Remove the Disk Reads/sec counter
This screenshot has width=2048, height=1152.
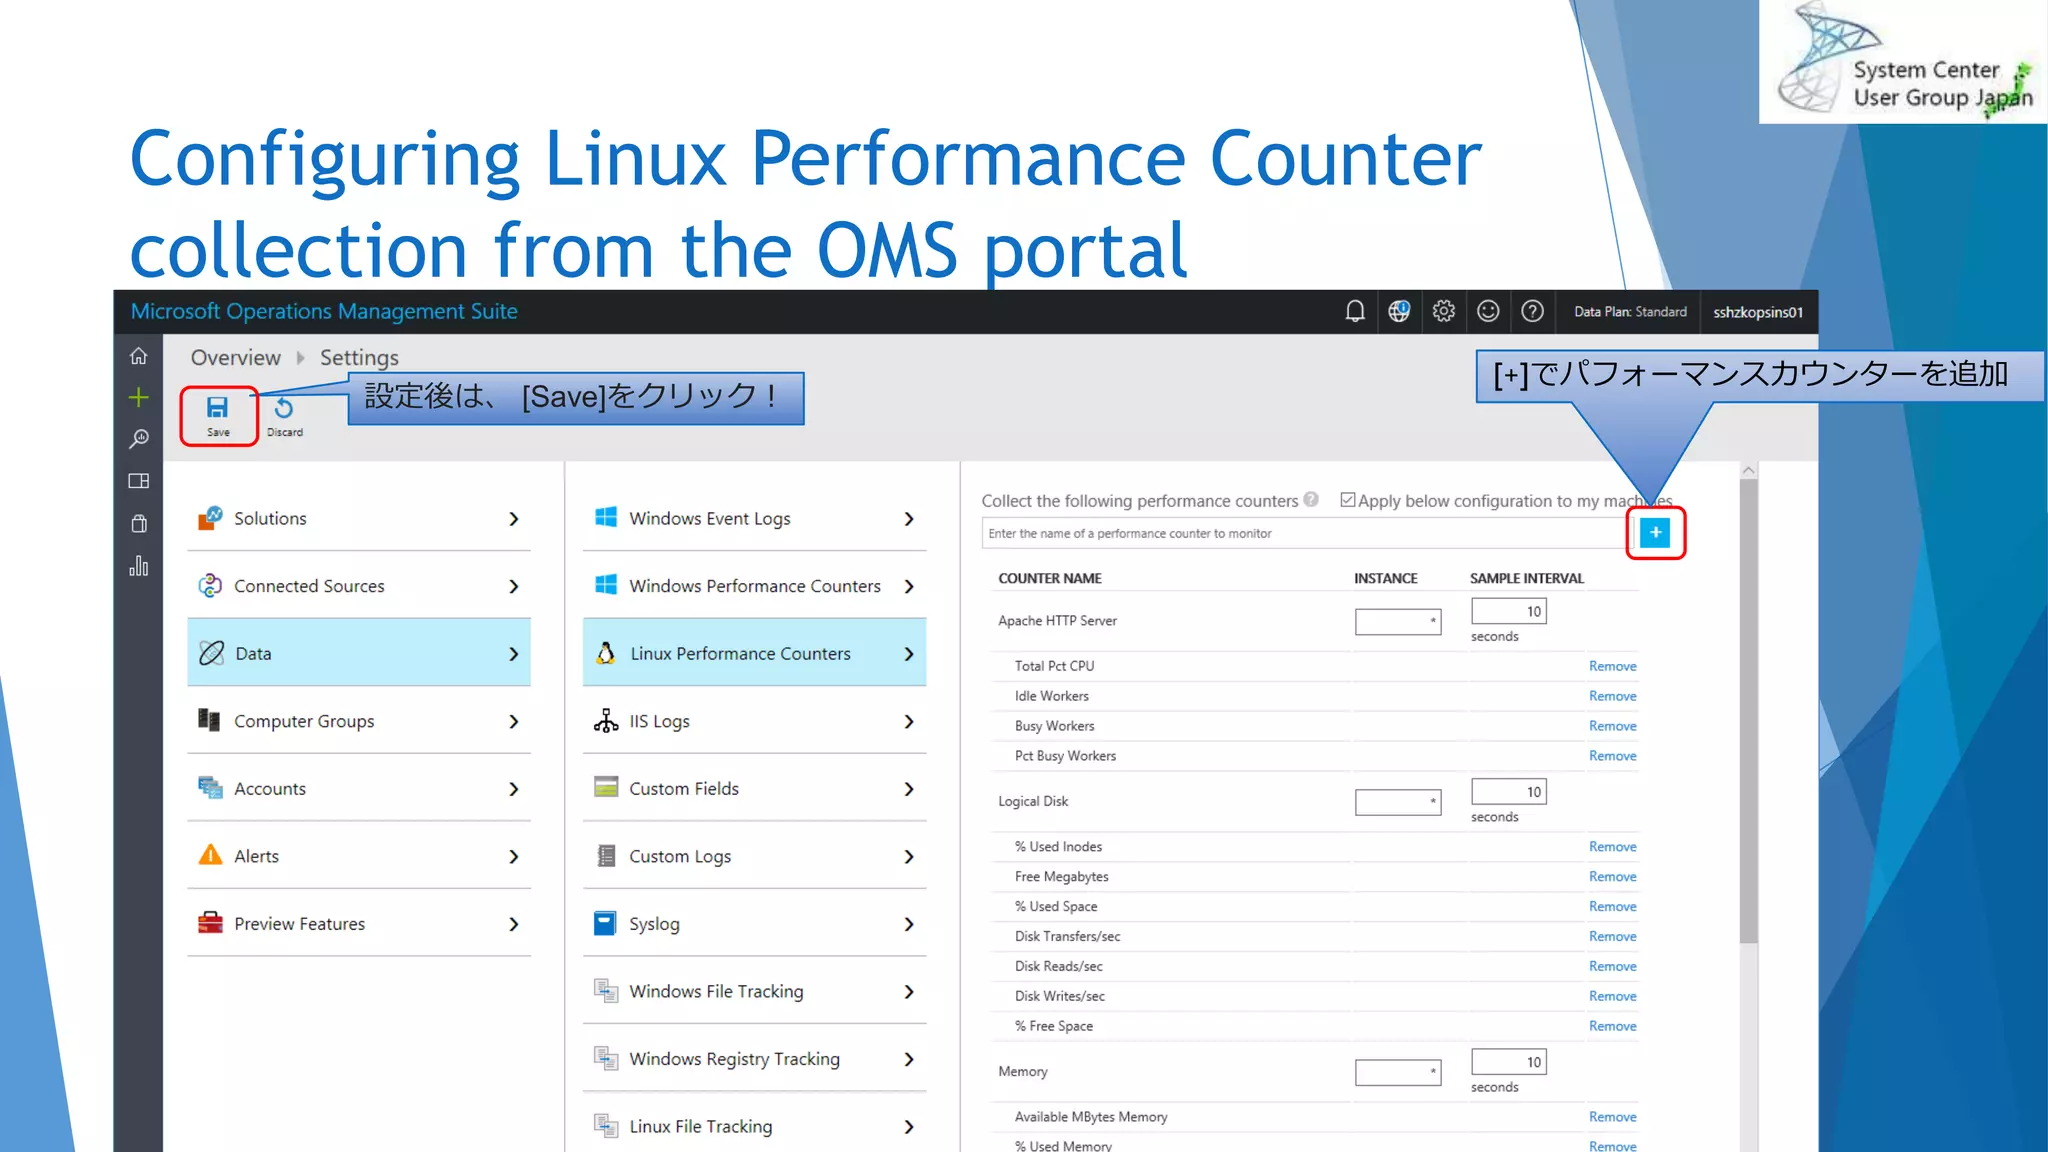[x=1612, y=966]
